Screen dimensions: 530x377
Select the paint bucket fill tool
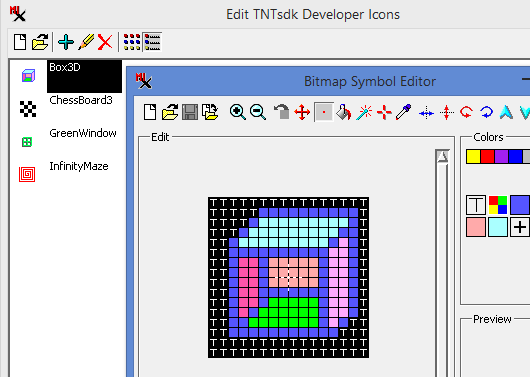pyautogui.click(x=344, y=112)
